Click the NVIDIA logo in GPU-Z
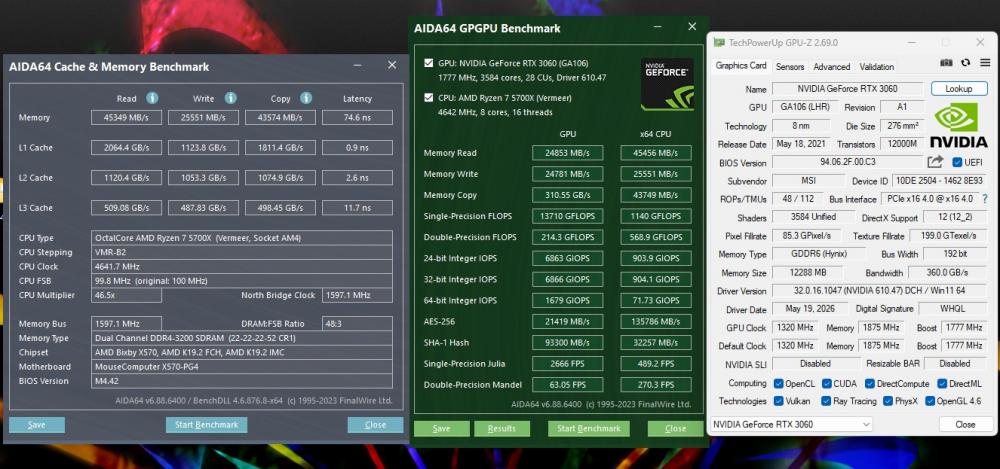Viewport: 1000px width, 469px height. point(958,126)
